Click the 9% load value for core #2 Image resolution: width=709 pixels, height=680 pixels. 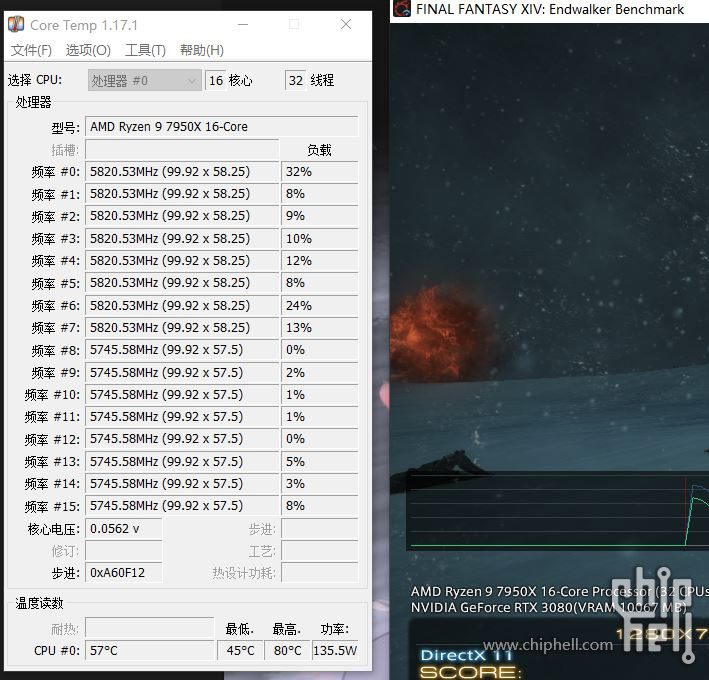tap(320, 216)
